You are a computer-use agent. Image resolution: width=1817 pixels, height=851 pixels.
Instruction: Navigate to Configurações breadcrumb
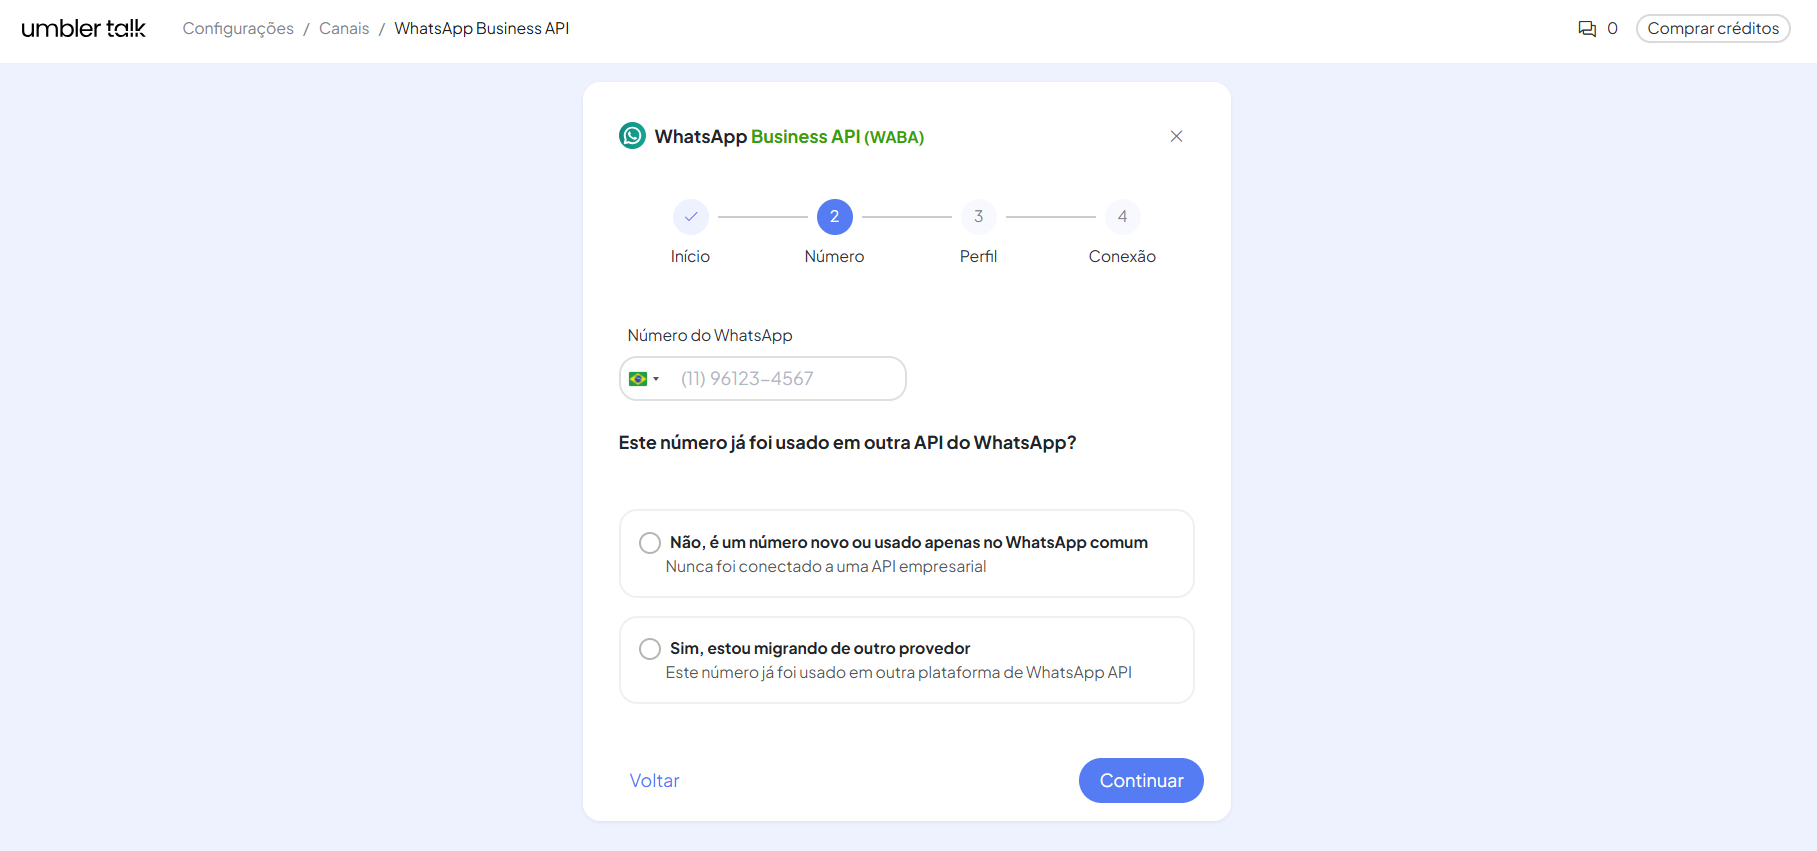[238, 29]
